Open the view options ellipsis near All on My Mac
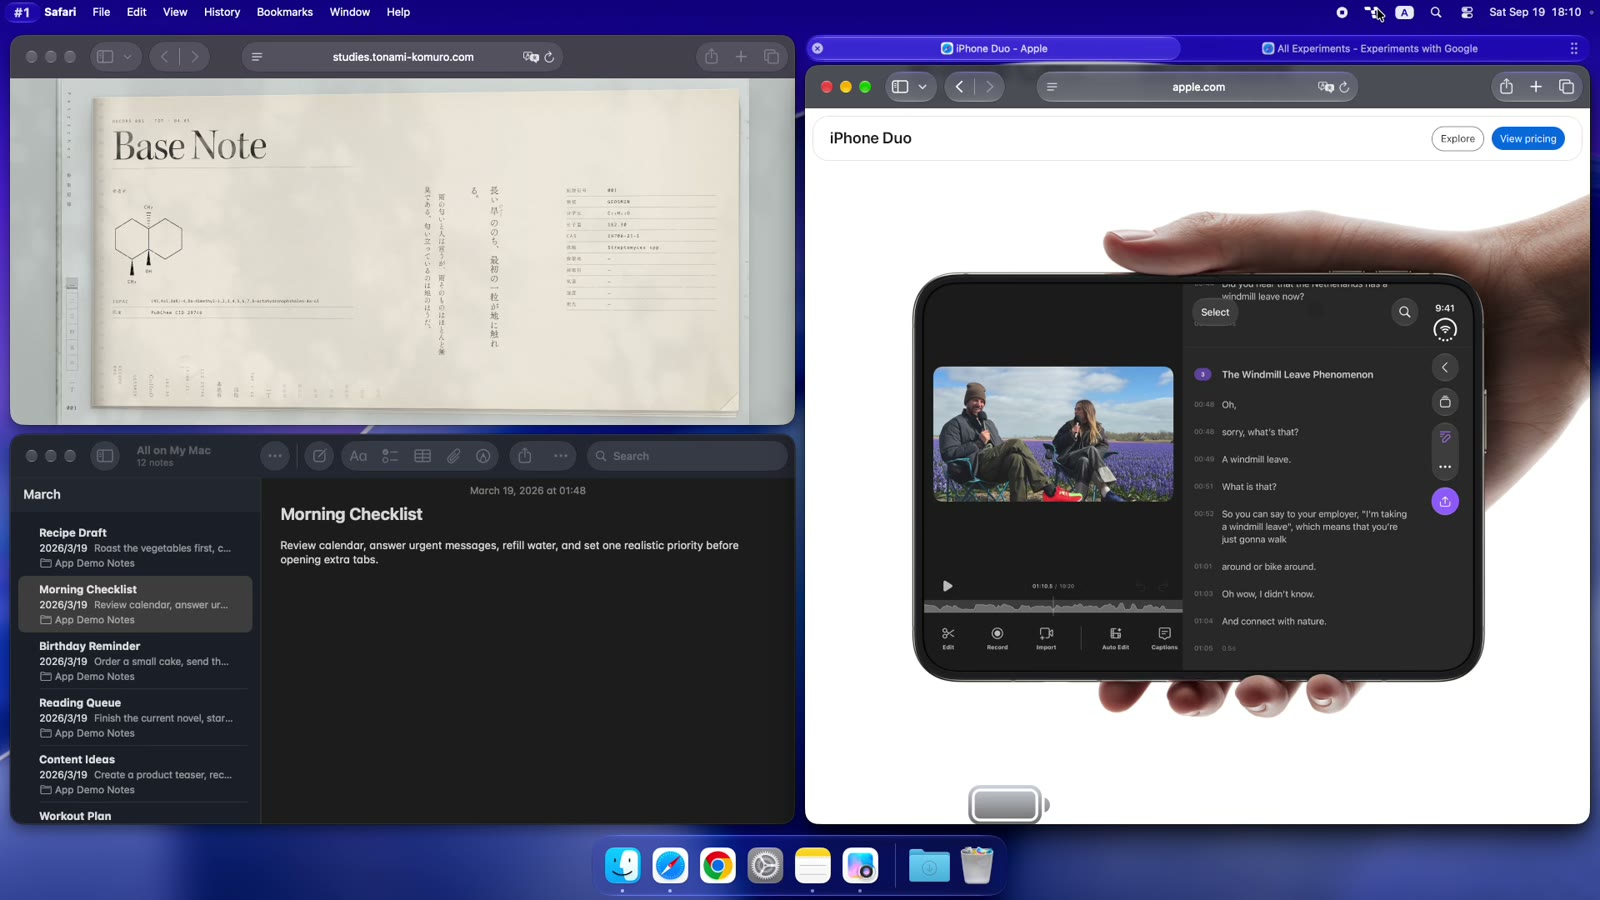Image resolution: width=1600 pixels, height=900 pixels. coord(275,456)
